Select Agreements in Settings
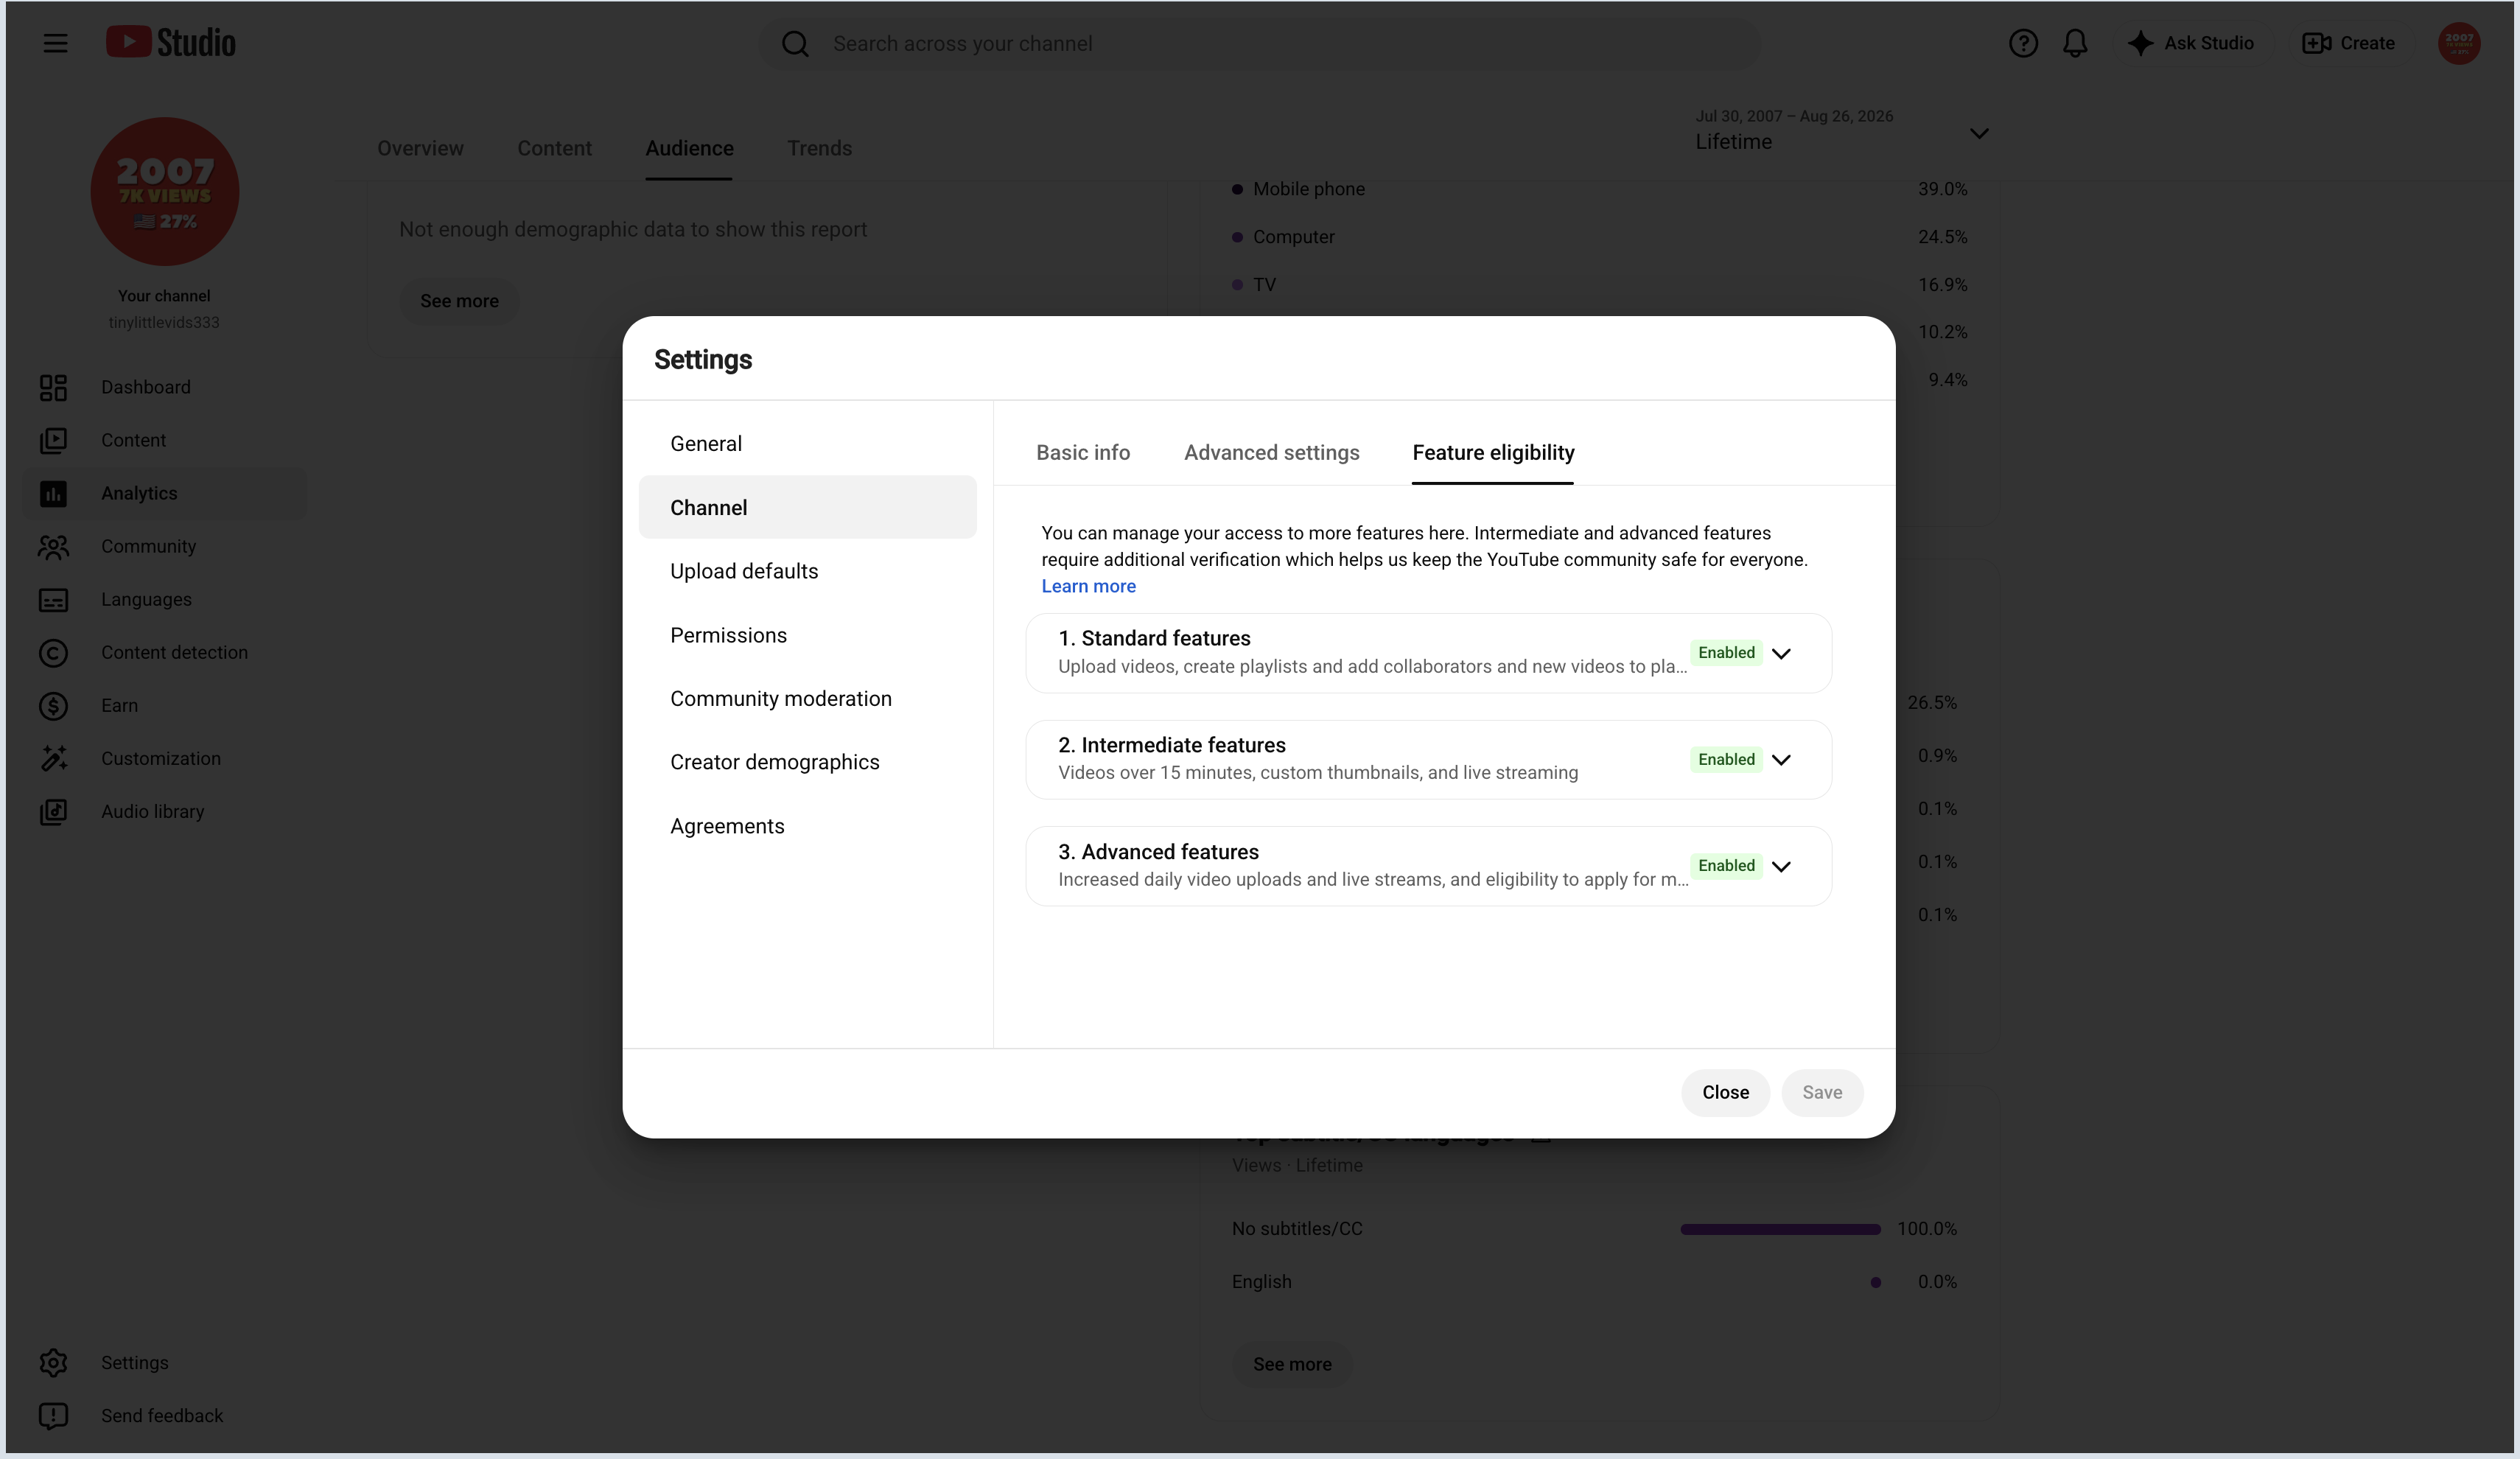Viewport: 2520px width, 1459px height. 807,826
